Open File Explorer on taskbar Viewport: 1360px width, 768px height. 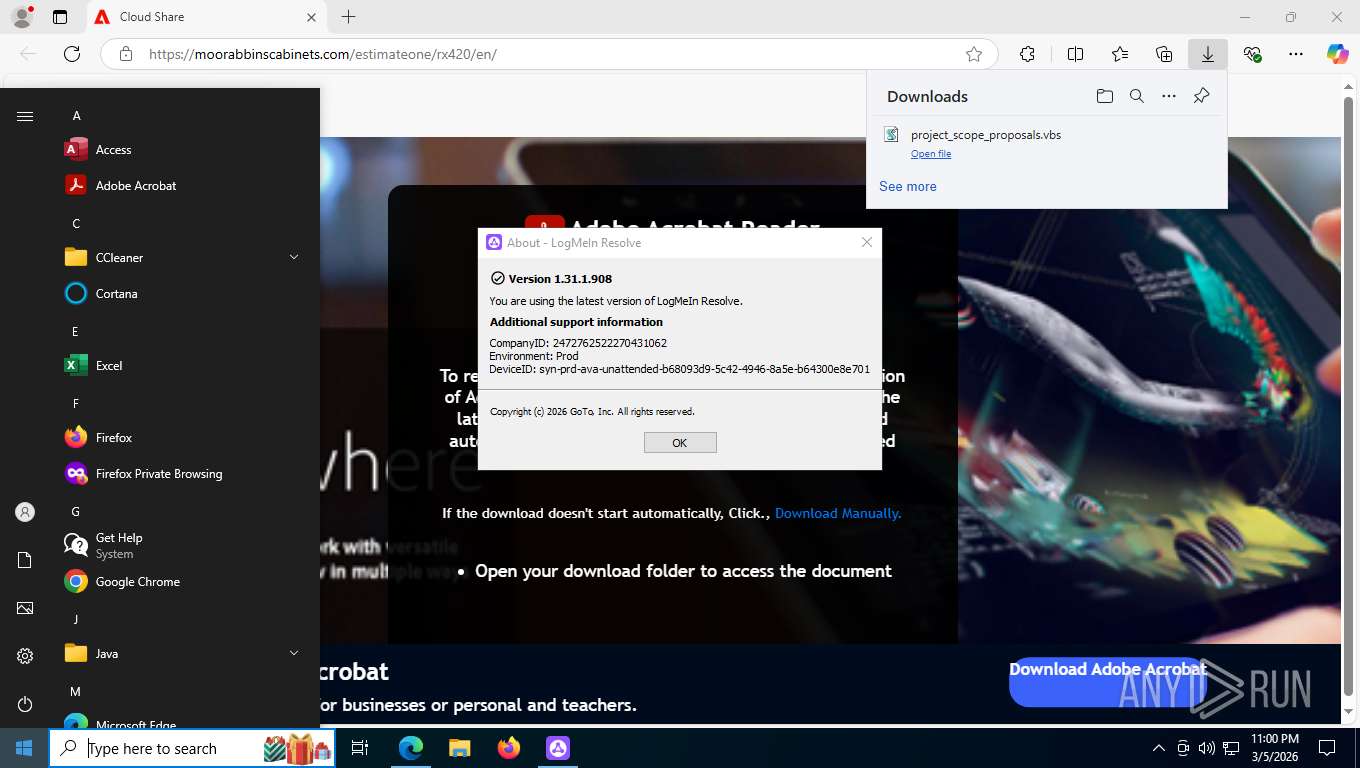(x=459, y=748)
